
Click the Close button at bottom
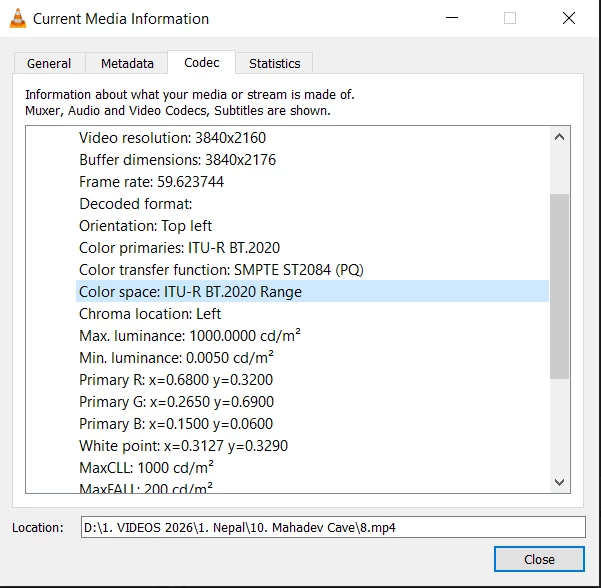[539, 559]
